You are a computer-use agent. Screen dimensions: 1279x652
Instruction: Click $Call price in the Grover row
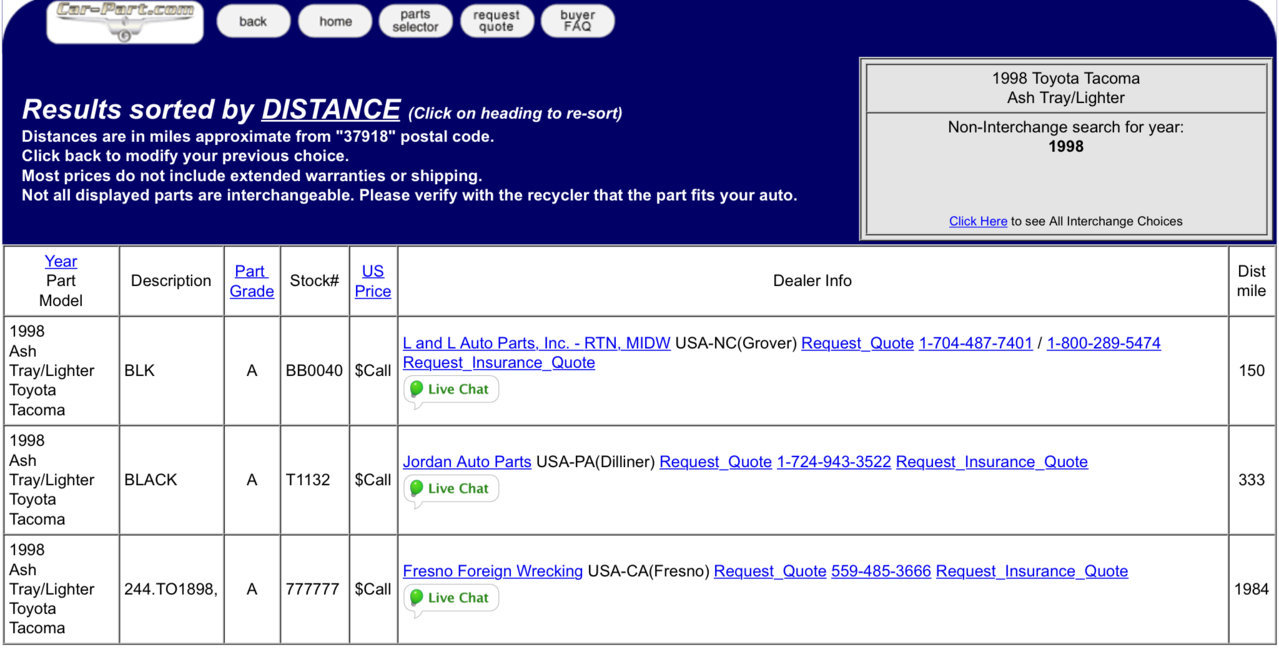pos(373,371)
